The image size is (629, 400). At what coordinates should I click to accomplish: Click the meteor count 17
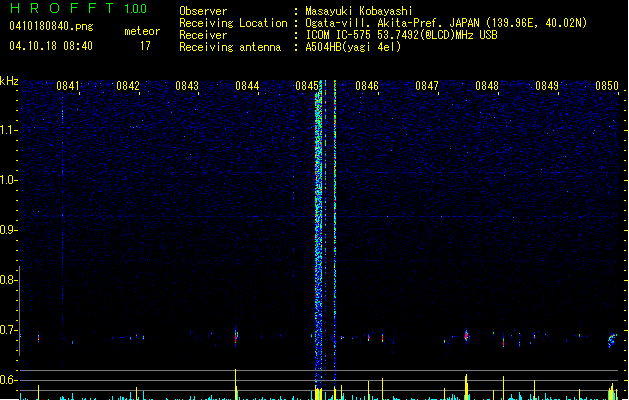(x=145, y=46)
